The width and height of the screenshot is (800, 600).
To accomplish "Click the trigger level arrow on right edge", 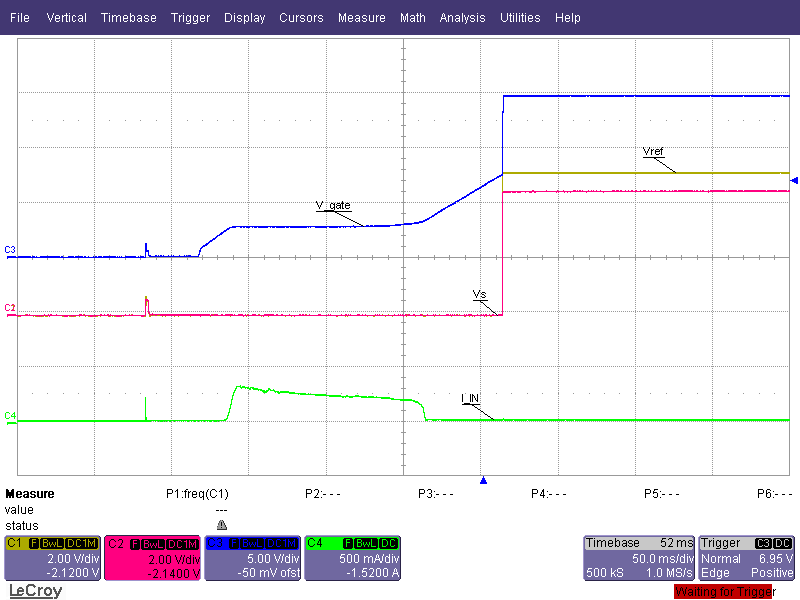I will (794, 180).
